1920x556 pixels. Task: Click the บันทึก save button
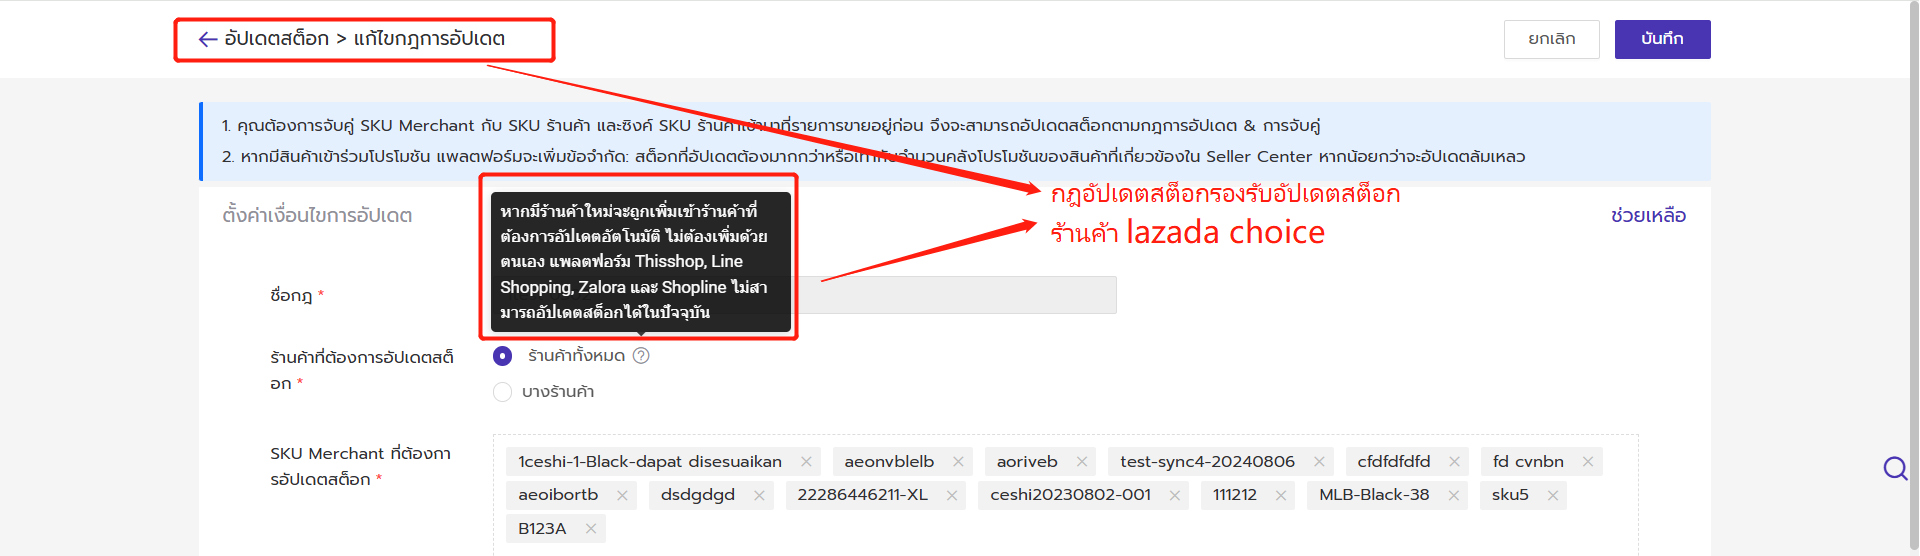(1662, 39)
